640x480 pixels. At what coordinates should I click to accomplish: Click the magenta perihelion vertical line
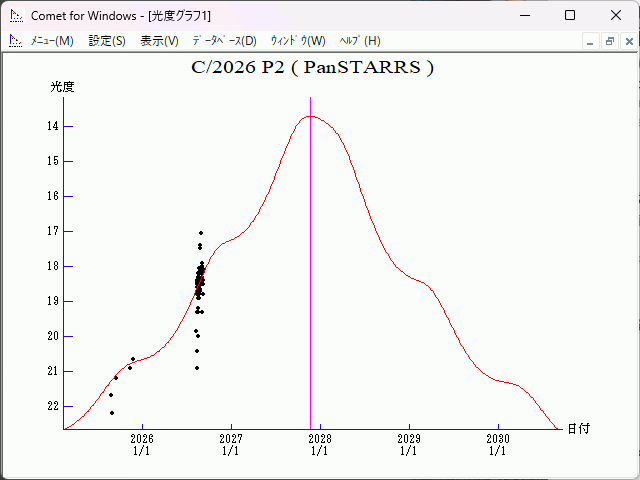(x=311, y=263)
